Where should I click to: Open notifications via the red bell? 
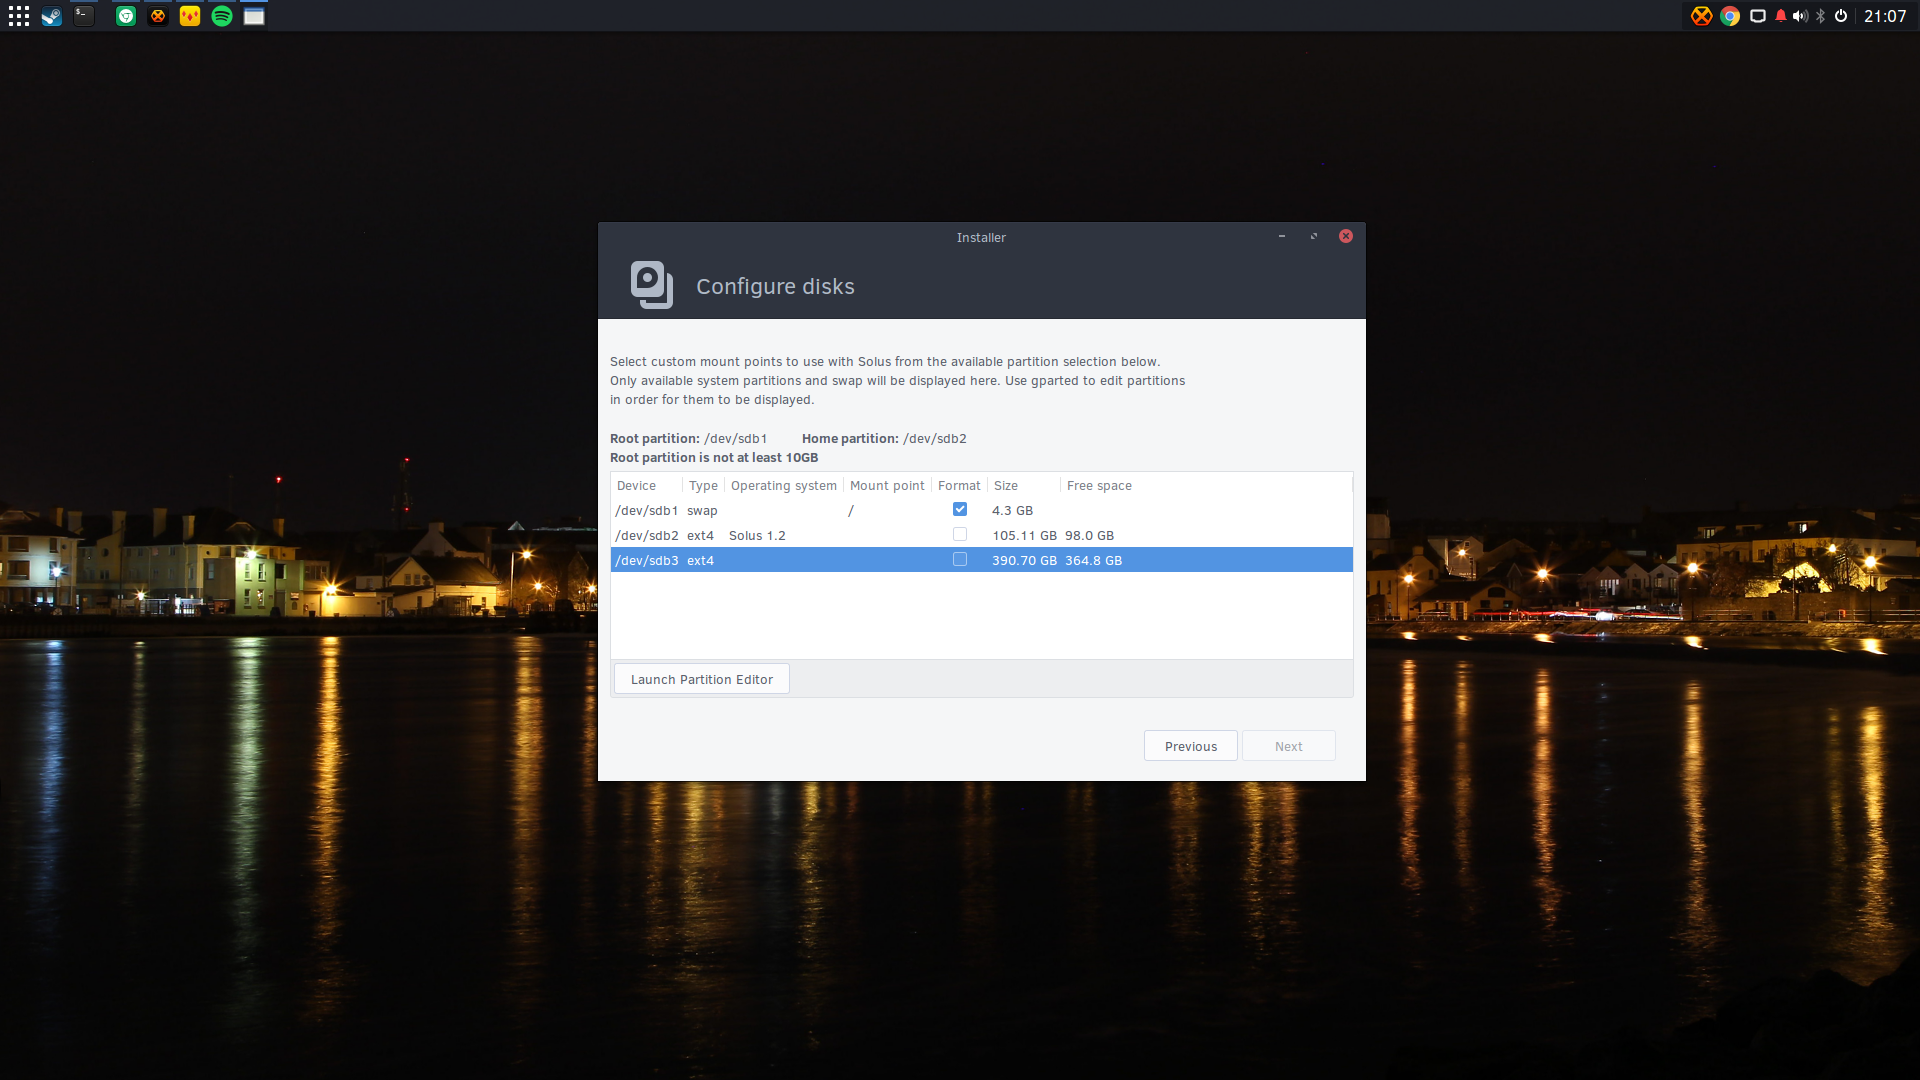tap(1781, 16)
